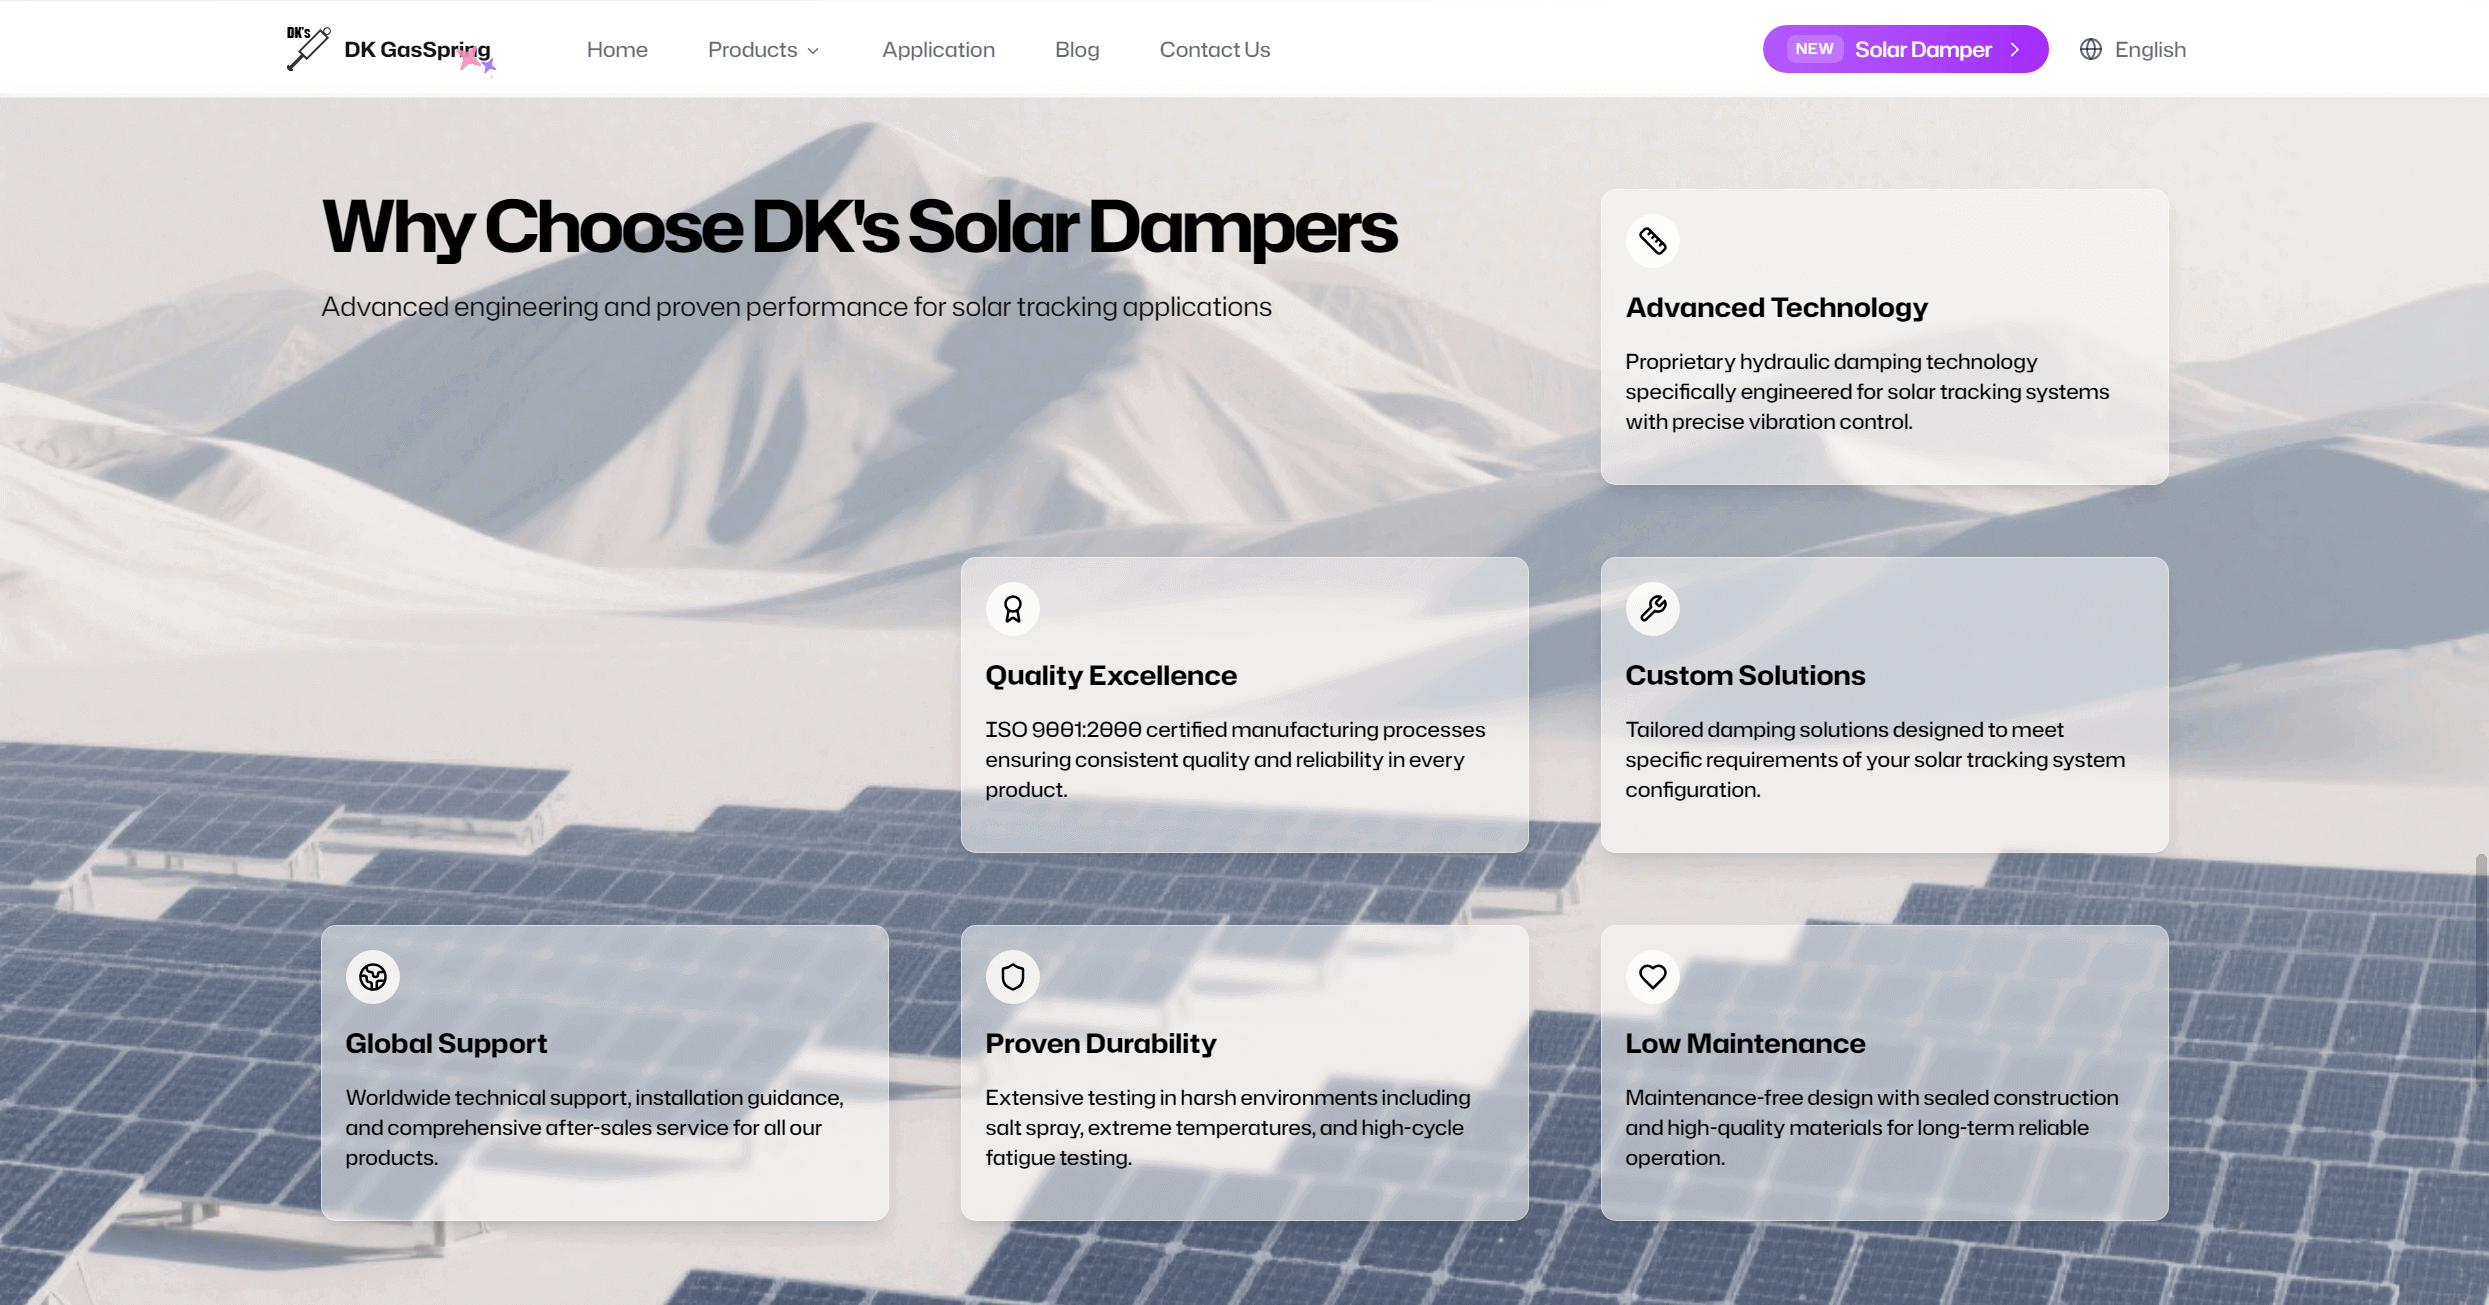The image size is (2489, 1305).
Task: Click the globe icon on Global Support card
Action: point(372,977)
